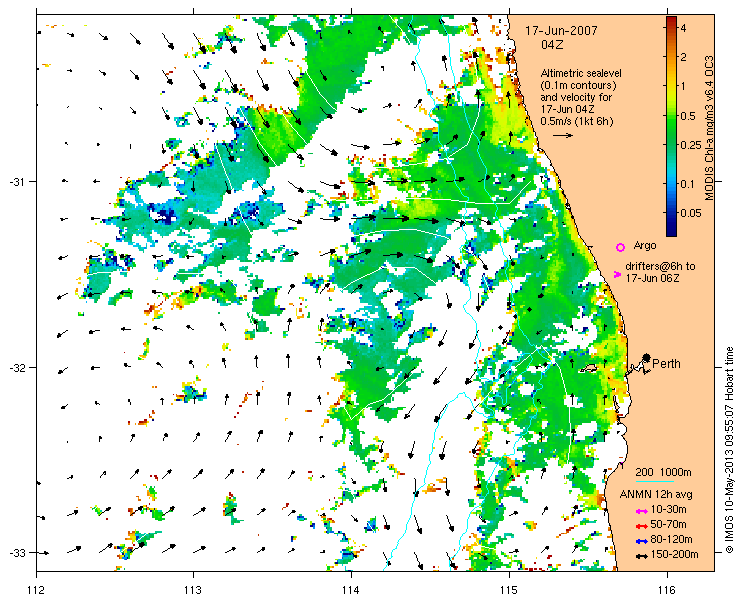Click the cyan 200 1000m isobath legend line
Viewport: 740px width, 600px height.
pos(655,482)
